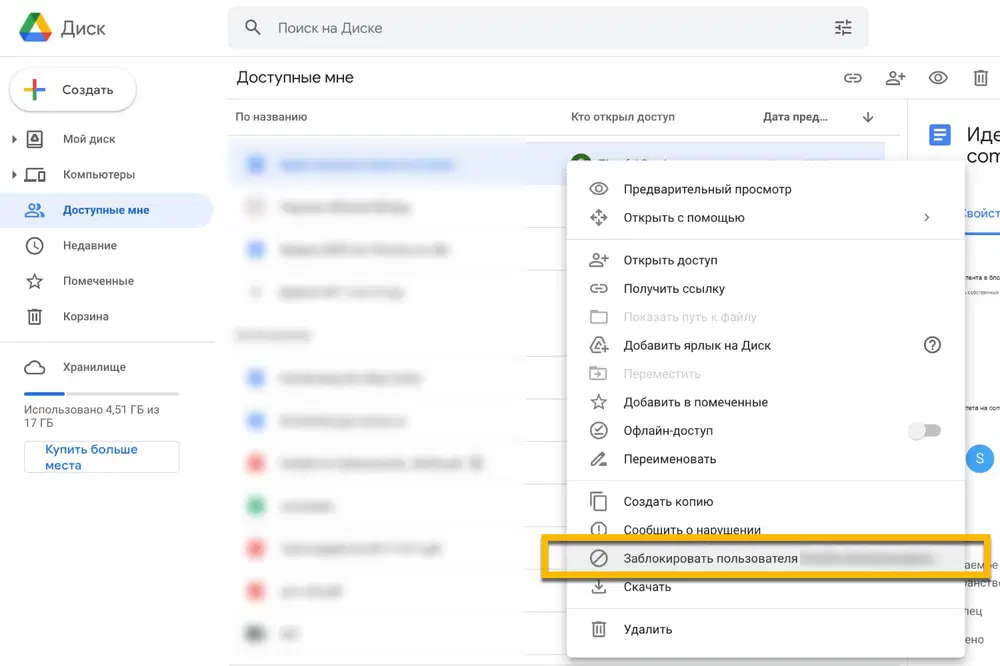Viewport: 1000px width, 666px height.
Task: Click the Google Drive logo
Action: (x=36, y=28)
